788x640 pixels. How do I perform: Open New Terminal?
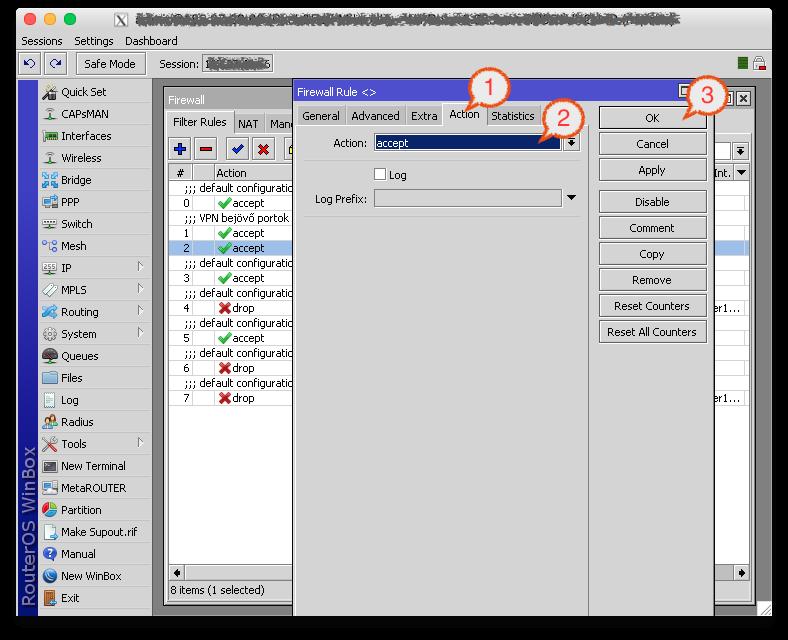[95, 466]
